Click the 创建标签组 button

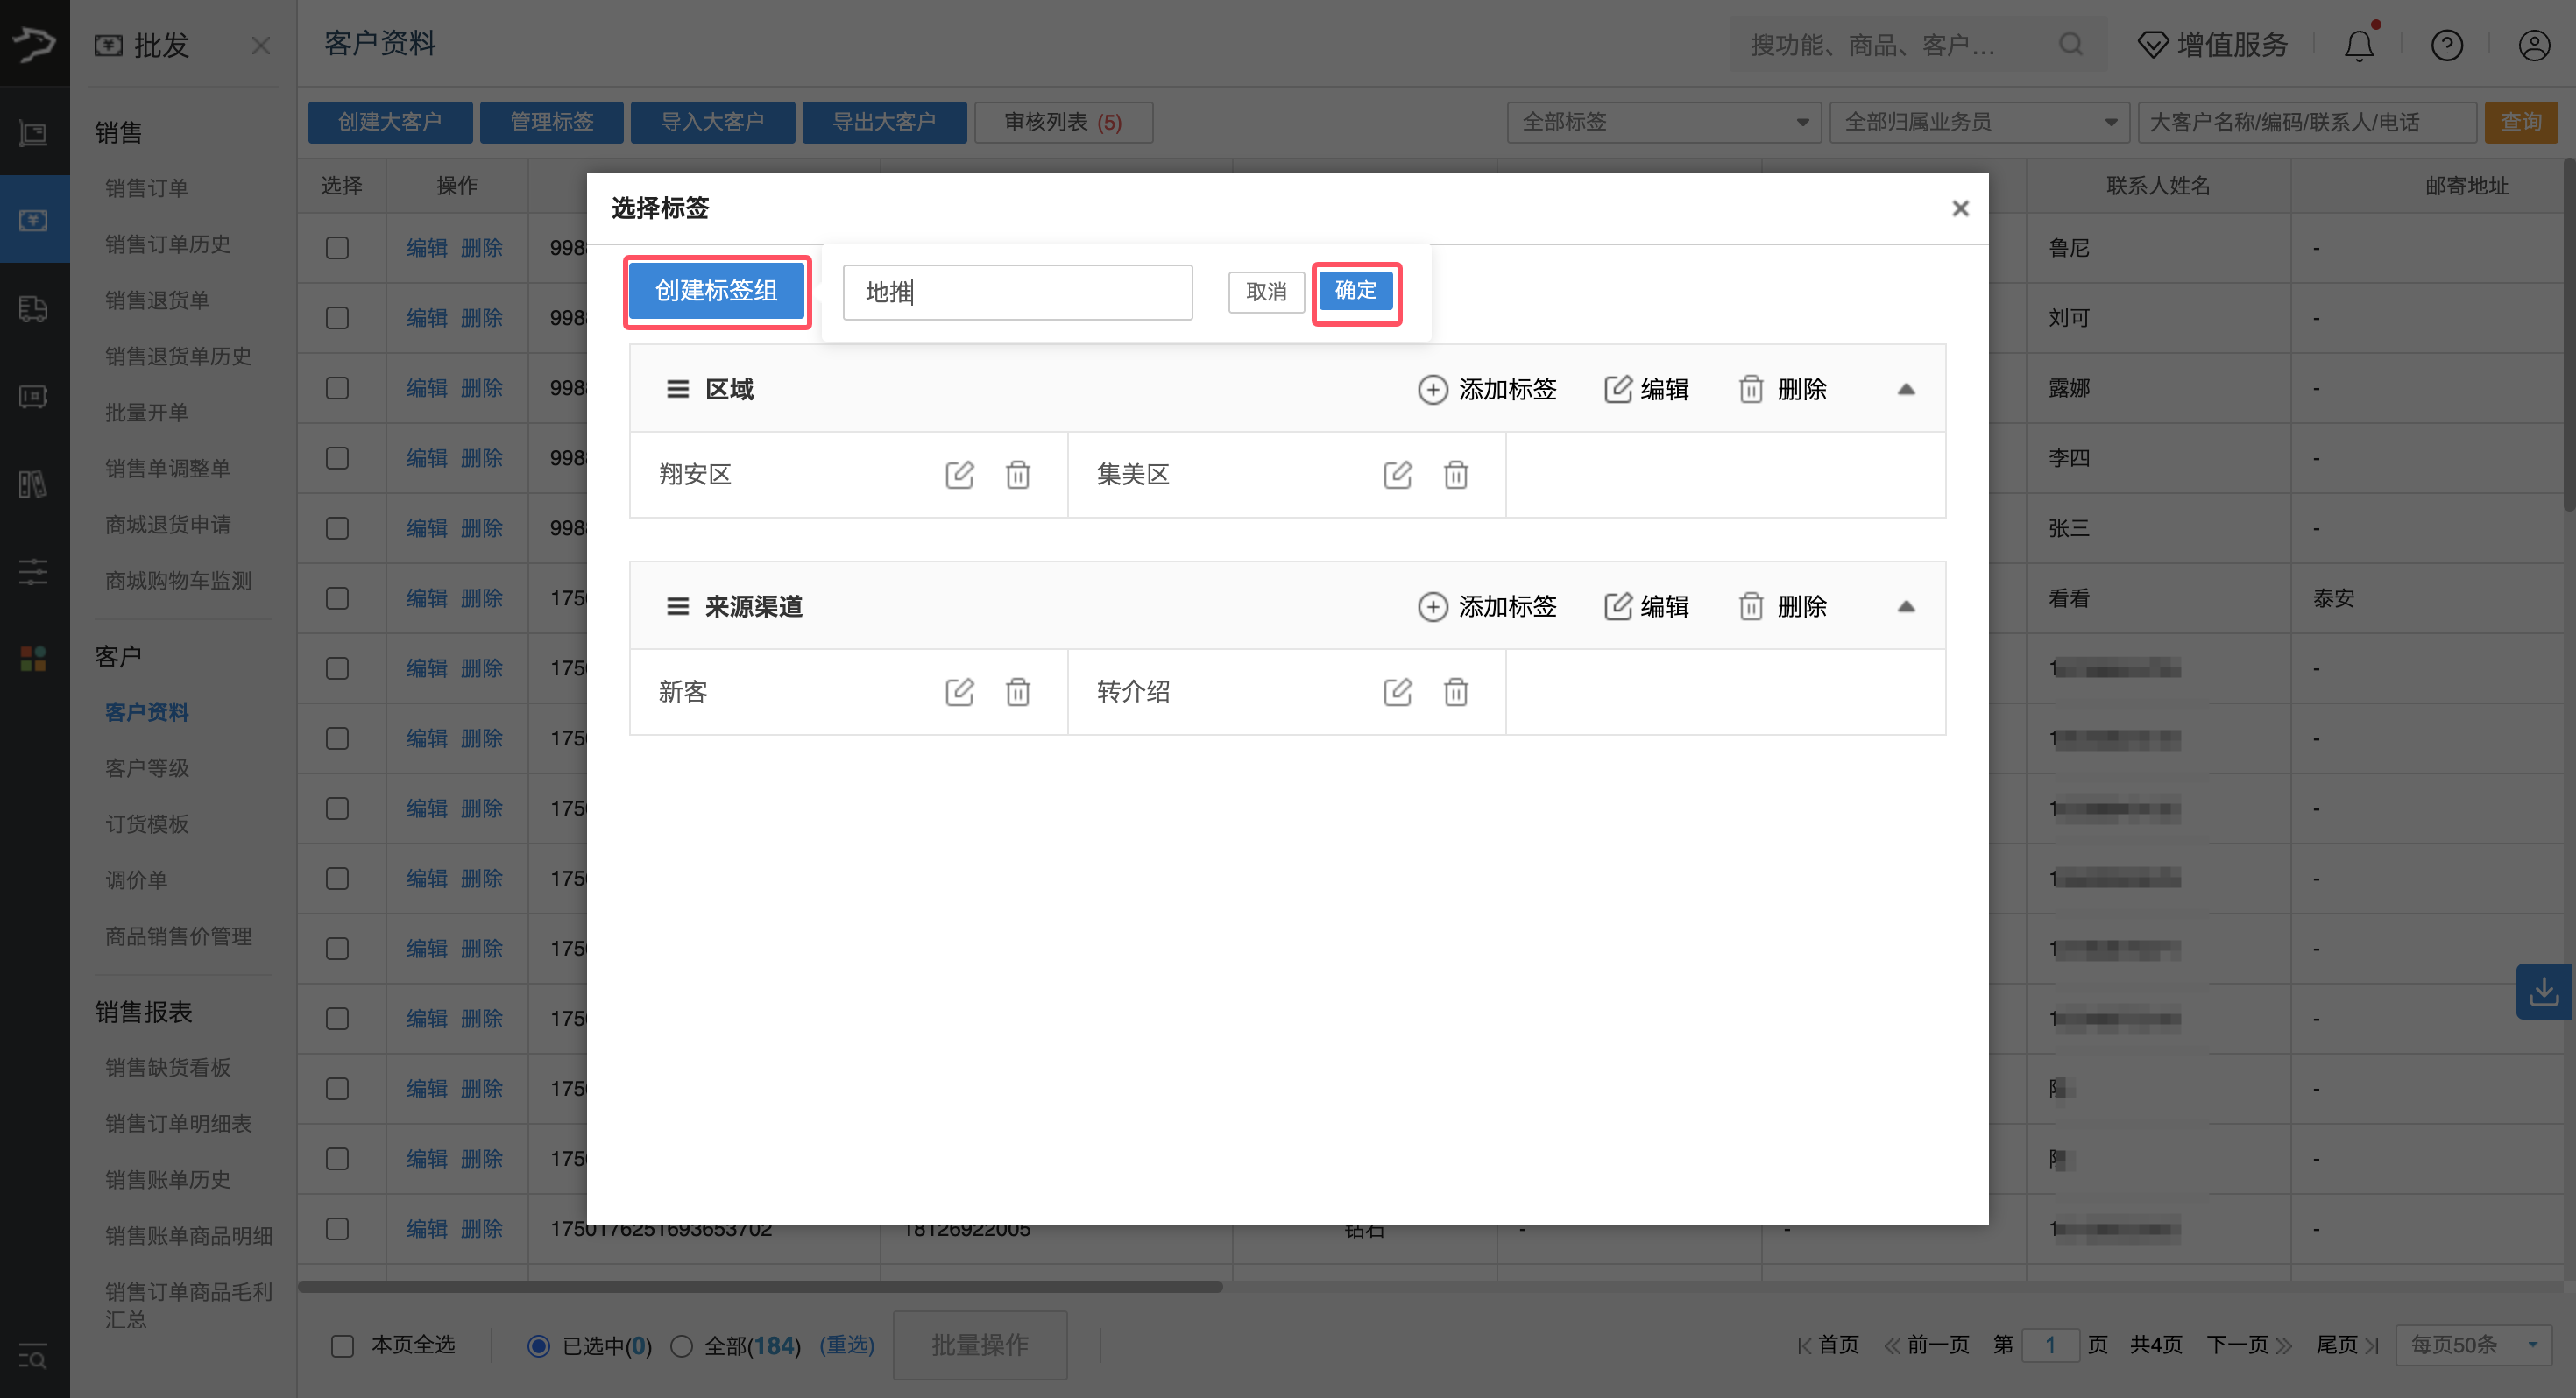point(716,291)
